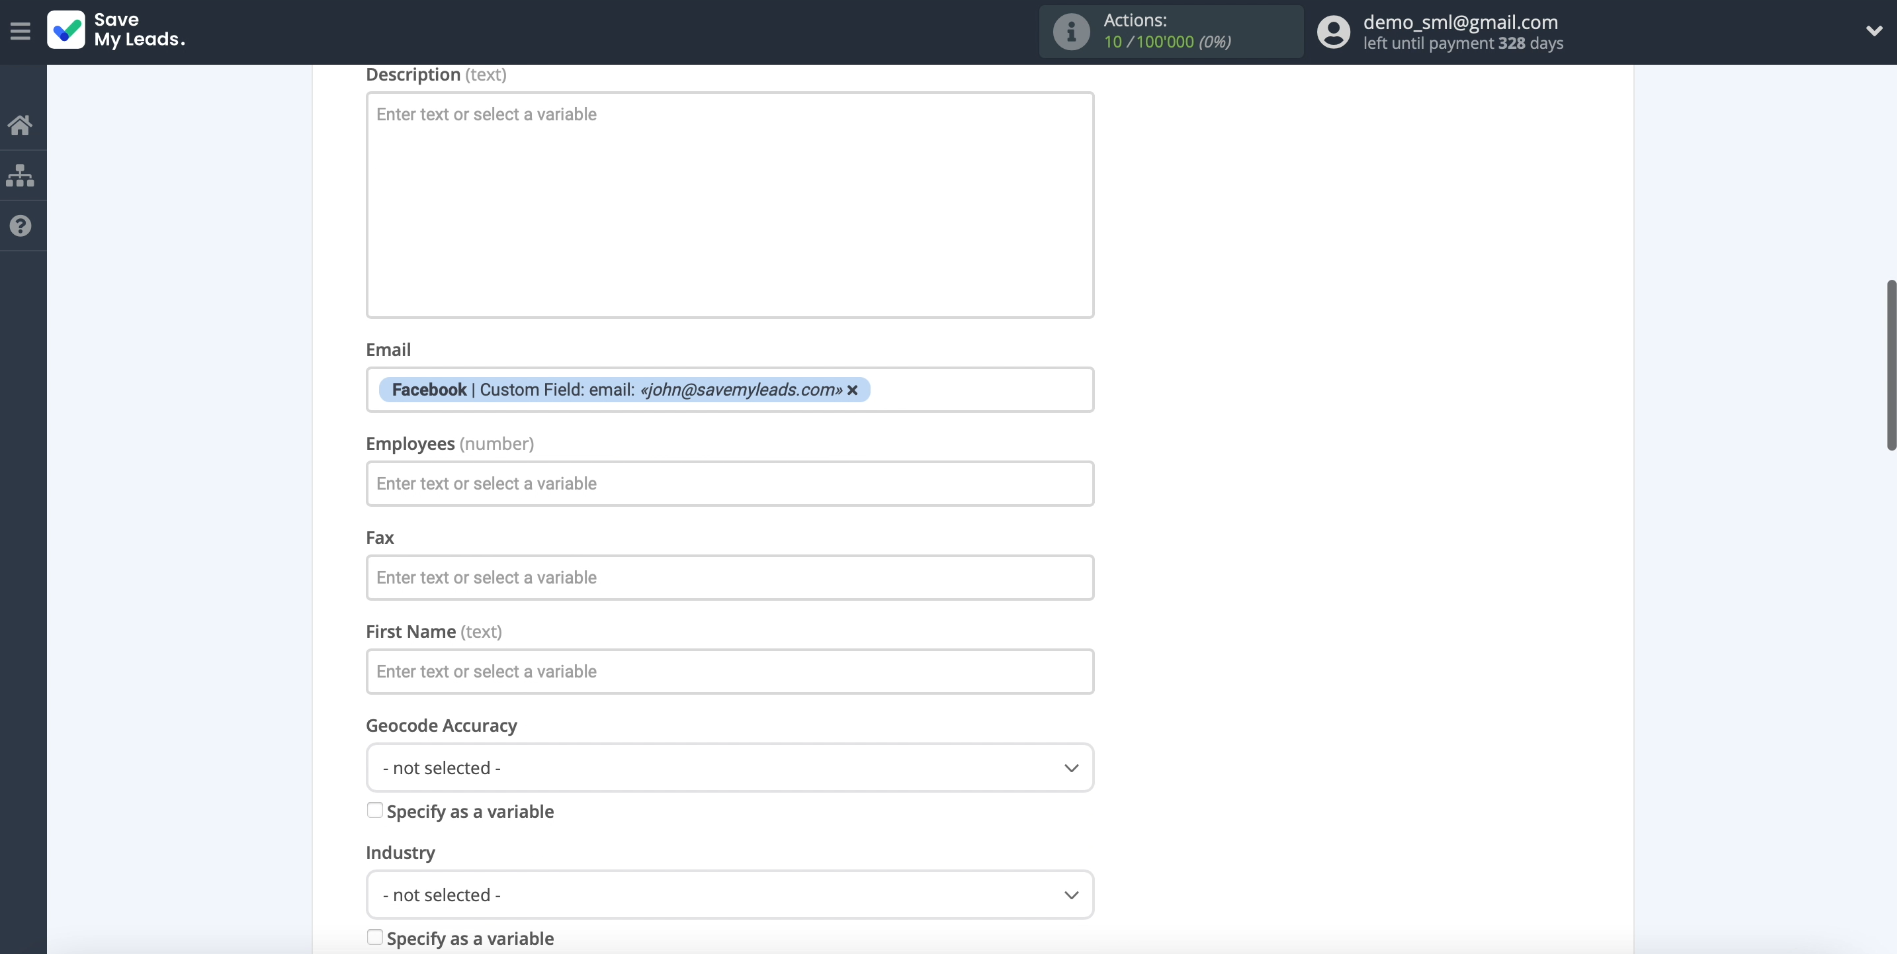The width and height of the screenshot is (1897, 954).
Task: Check Specify as a variable under Industry
Action: (375, 938)
